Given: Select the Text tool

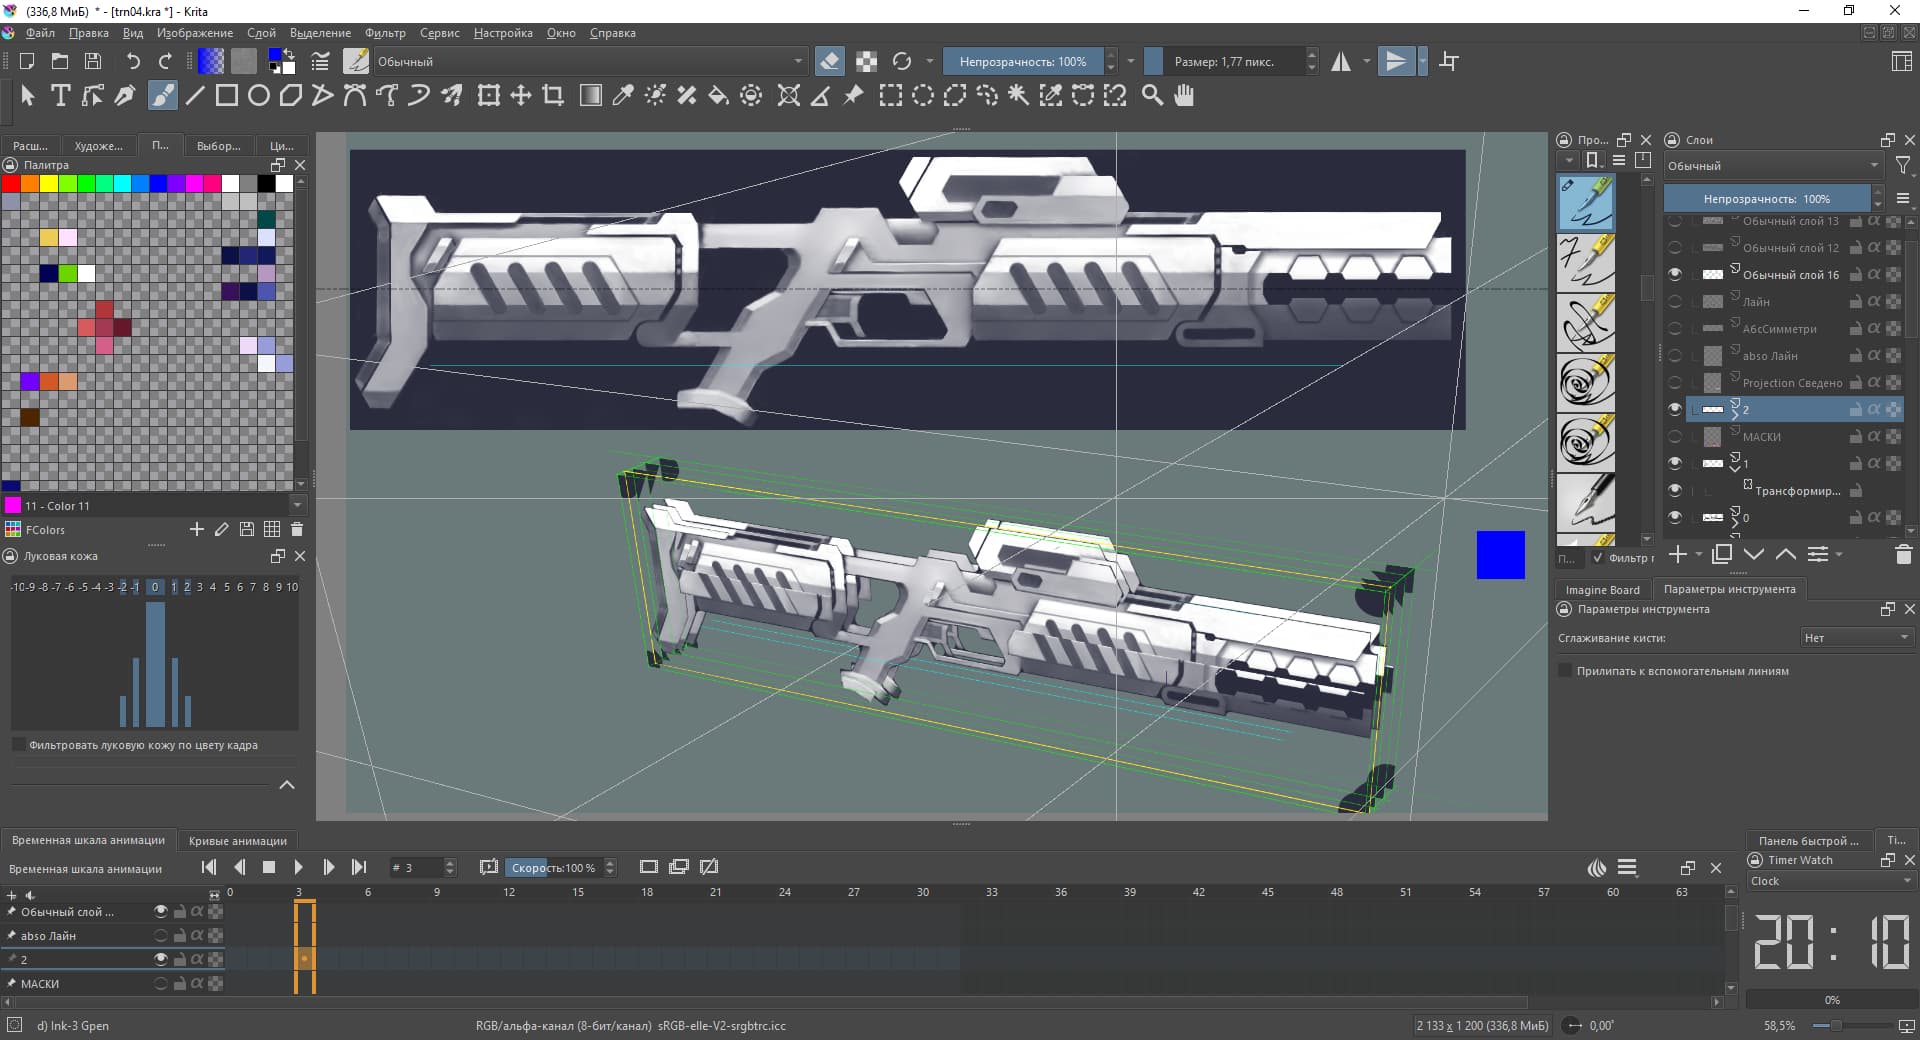Looking at the screenshot, I should click(60, 96).
